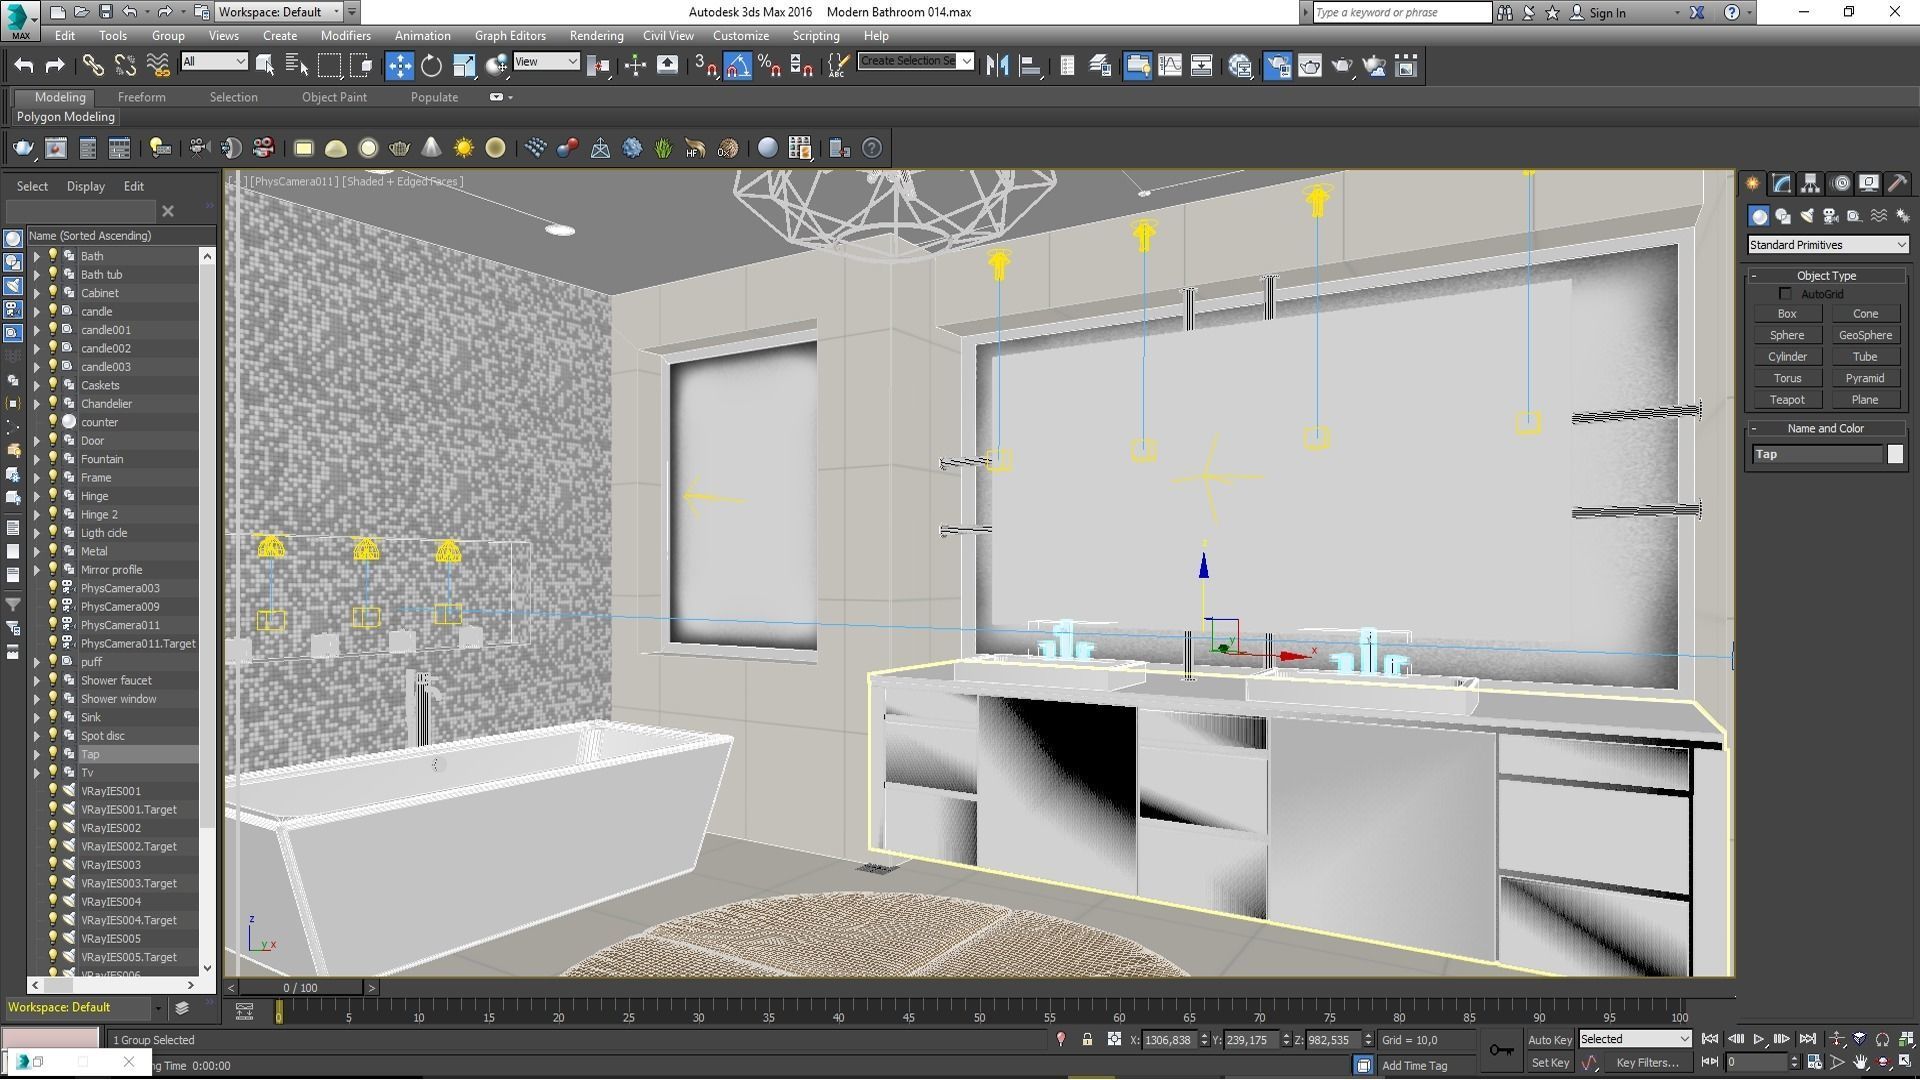Open the Schematic/Layer manager icon
Viewport: 1920px width, 1080px height.
coord(1100,66)
